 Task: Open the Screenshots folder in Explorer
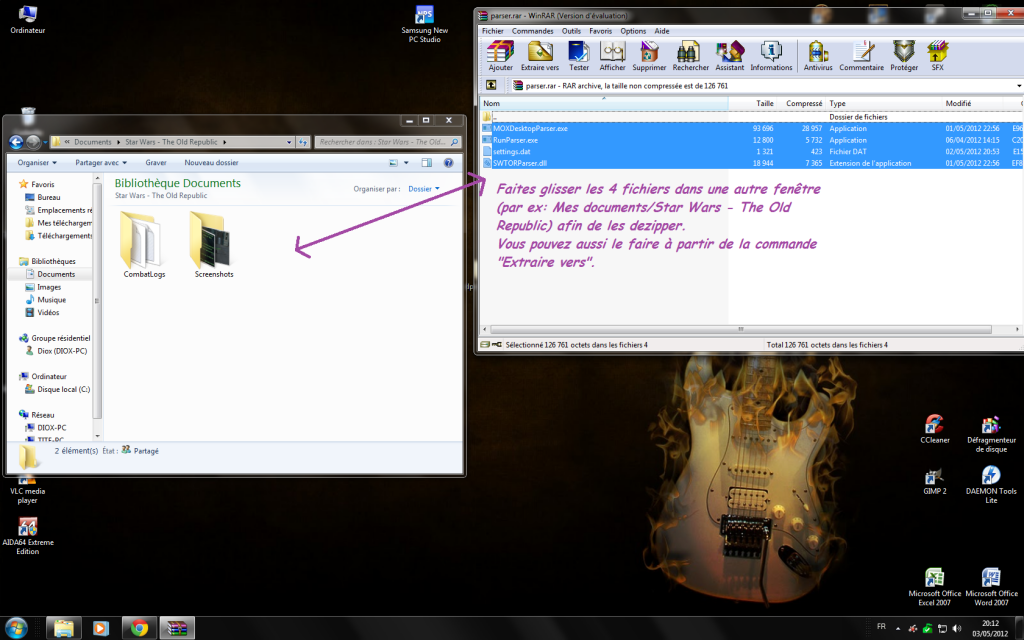coord(214,245)
